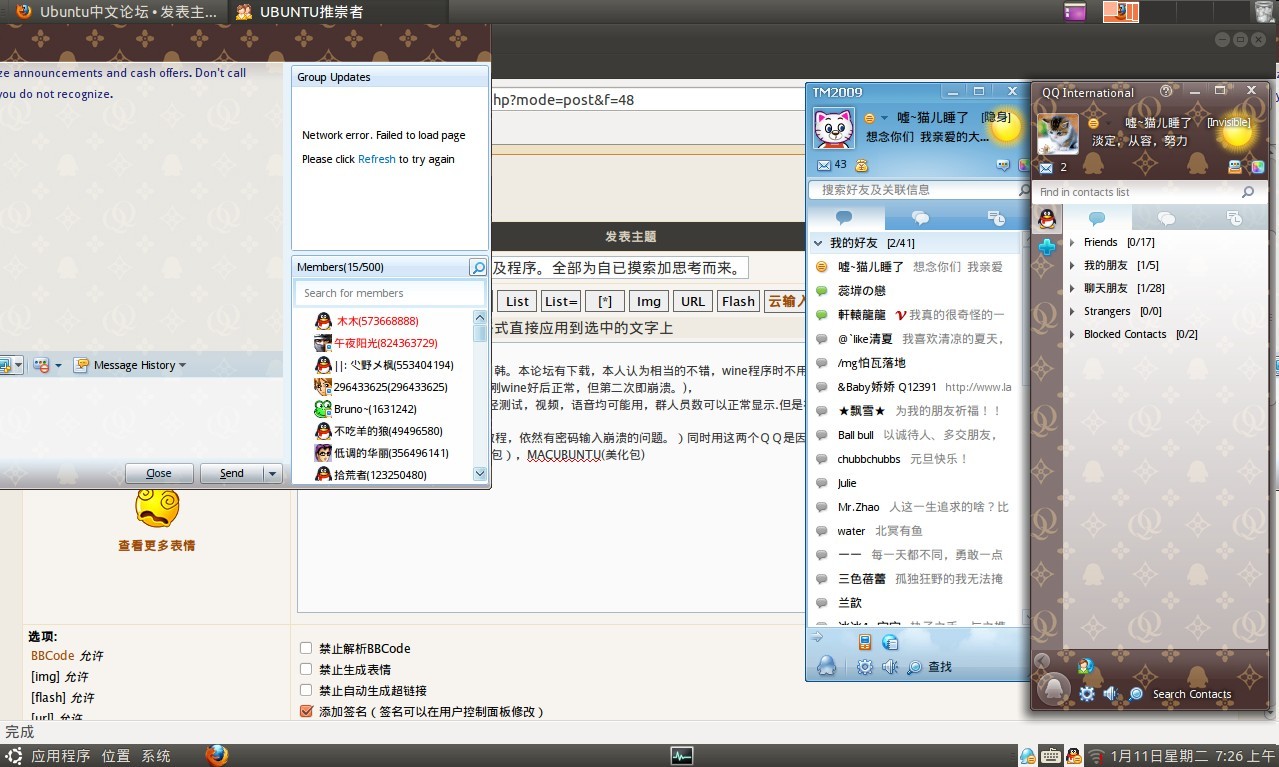The height and width of the screenshot is (767, 1279).
Task: Toggle 禁止自动生成超链接 checkbox
Action: 307,690
